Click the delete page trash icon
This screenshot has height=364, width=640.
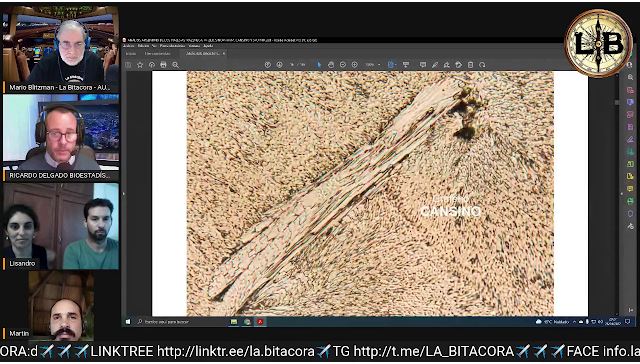pos(470,65)
